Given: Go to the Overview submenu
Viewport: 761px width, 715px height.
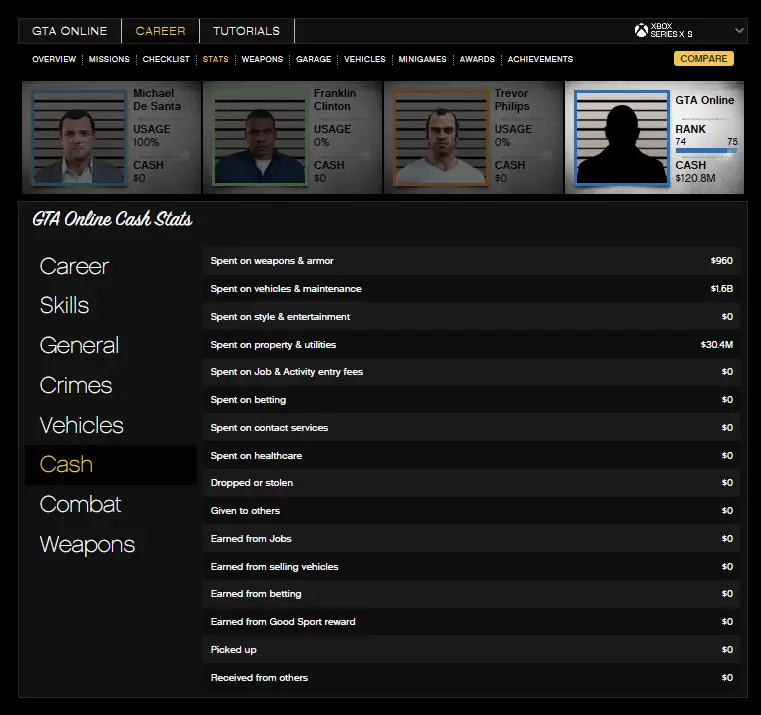Looking at the screenshot, I should click(54, 59).
